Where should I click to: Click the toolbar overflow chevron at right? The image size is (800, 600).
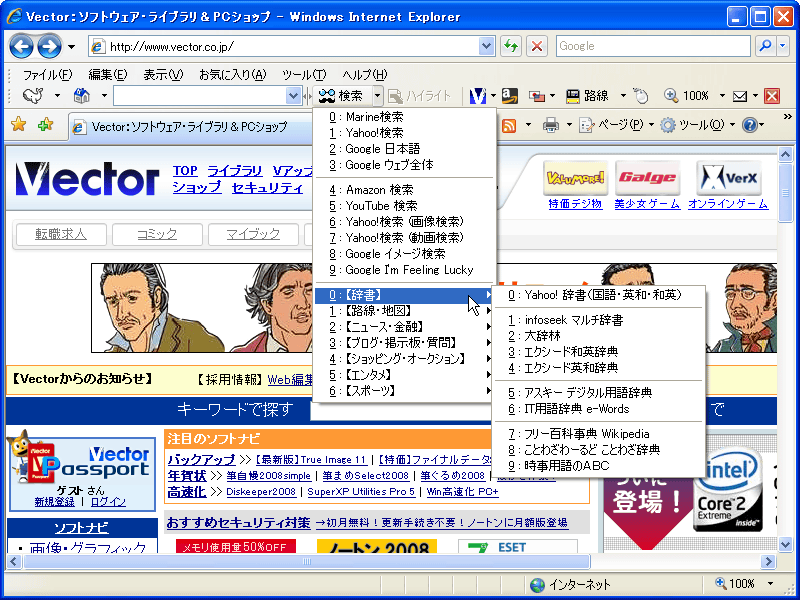coord(788,117)
